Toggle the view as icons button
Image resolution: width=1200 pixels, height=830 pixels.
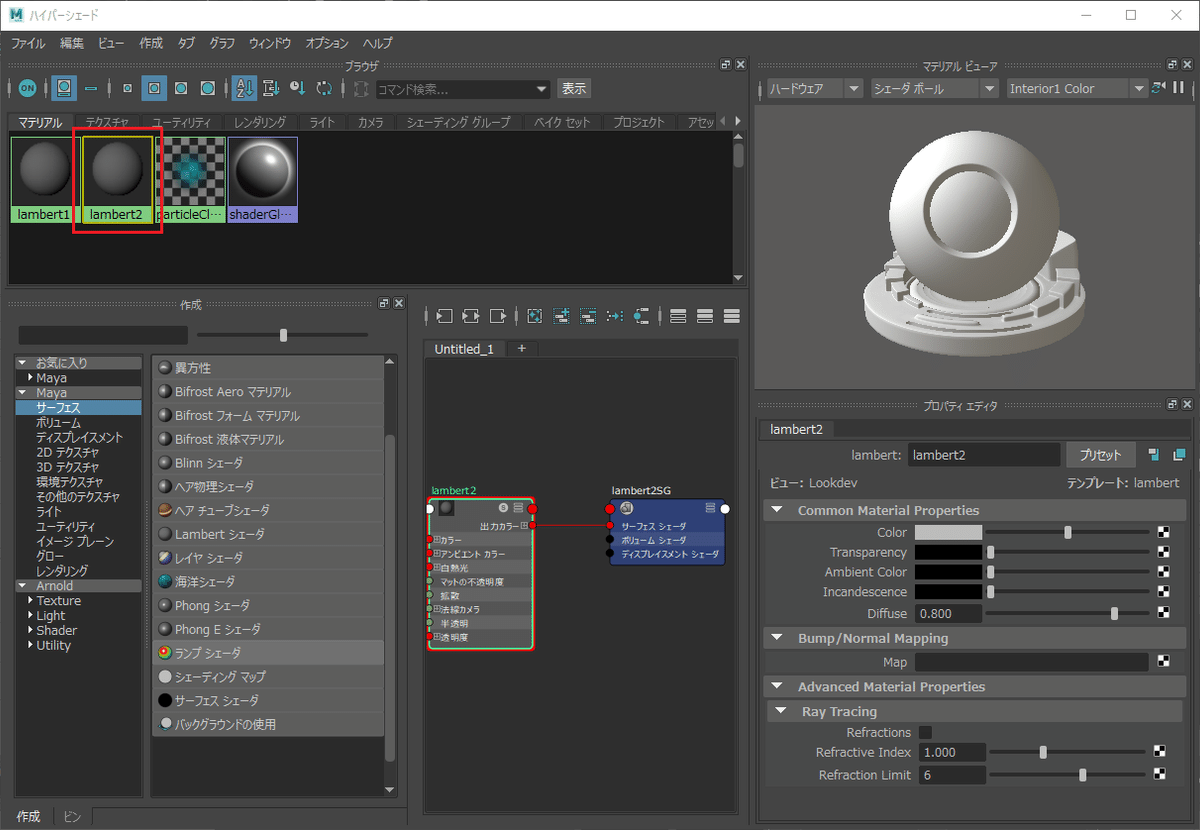[64, 88]
